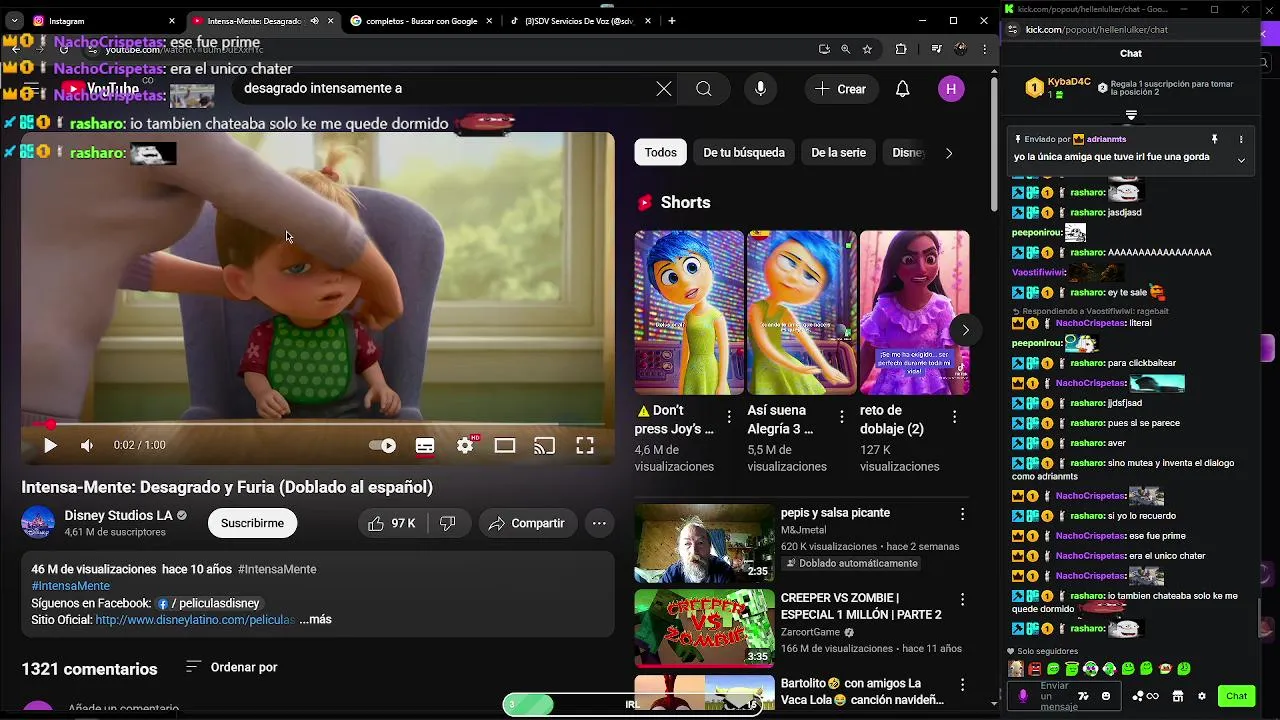This screenshot has width=1280, height=720.
Task: Open the browser extensions puzzle icon
Action: (901, 49)
